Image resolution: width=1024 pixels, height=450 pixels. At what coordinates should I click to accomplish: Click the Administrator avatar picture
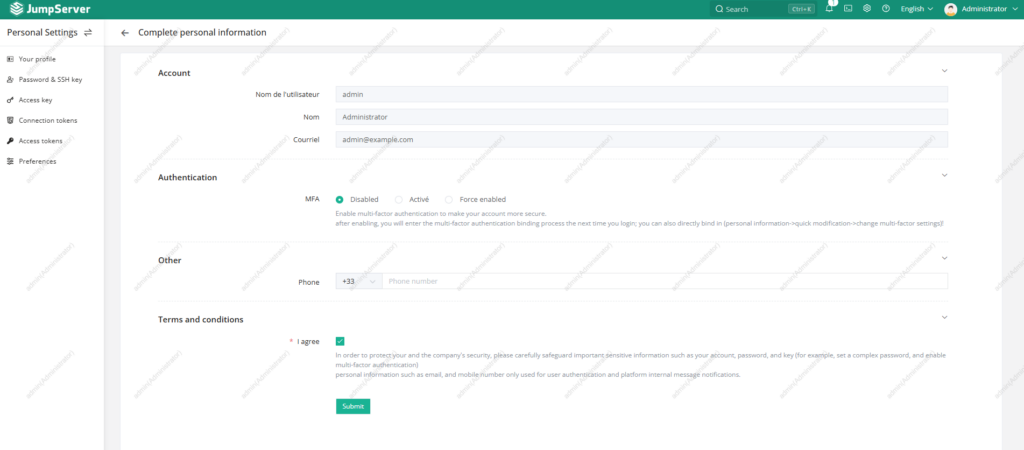950,9
